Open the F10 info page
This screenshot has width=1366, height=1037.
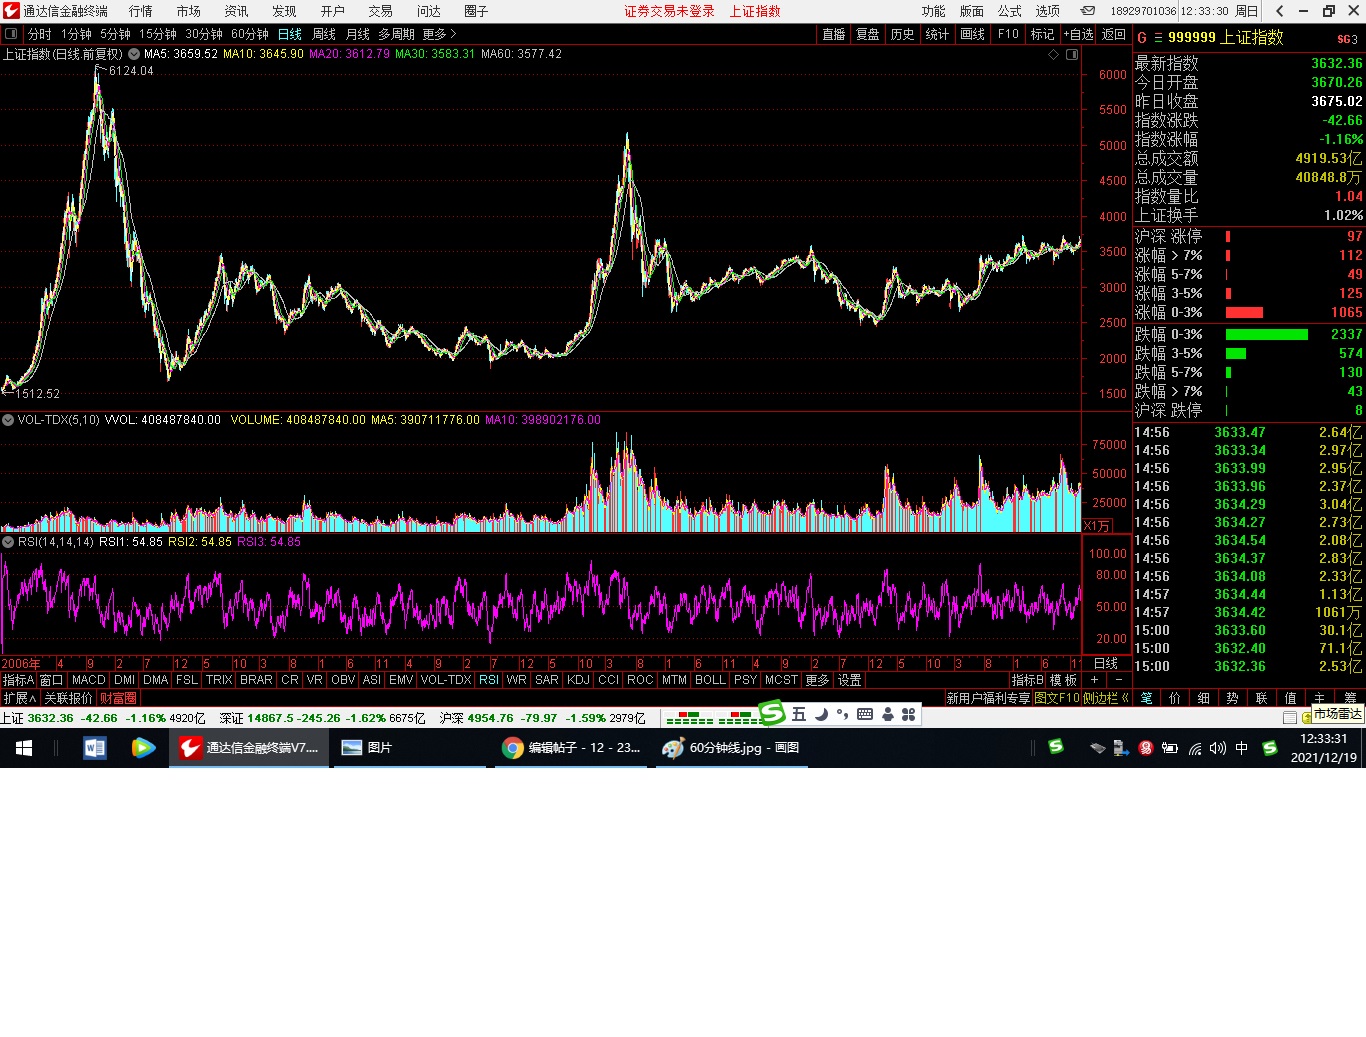[1008, 34]
